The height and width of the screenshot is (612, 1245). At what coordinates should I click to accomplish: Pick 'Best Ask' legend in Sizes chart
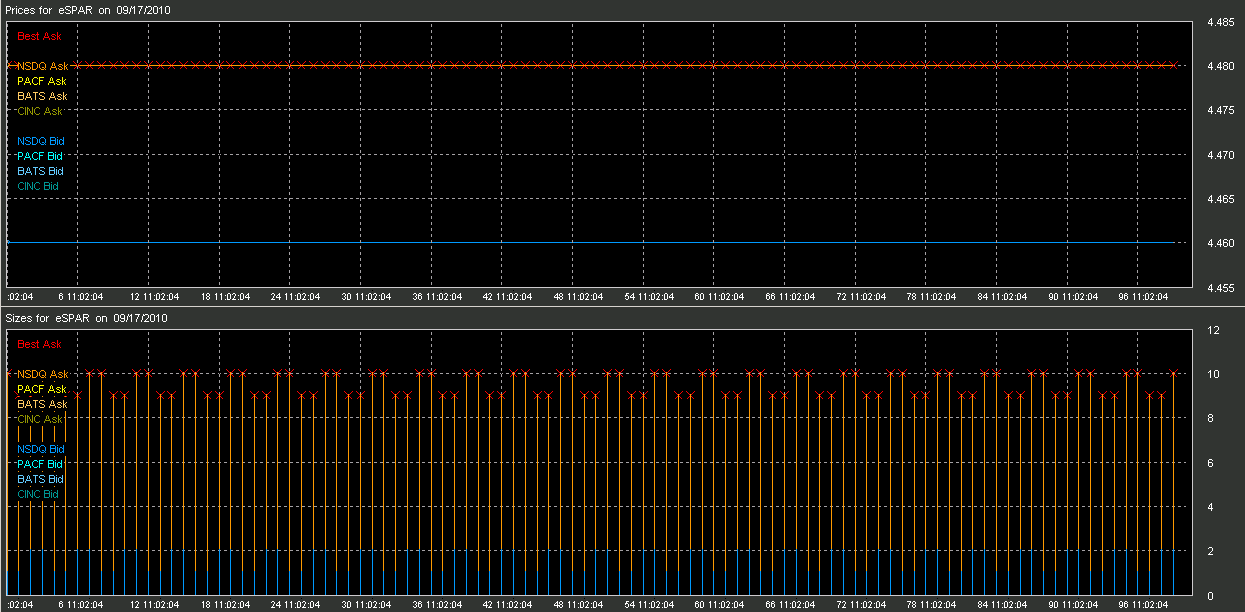[x=39, y=344]
